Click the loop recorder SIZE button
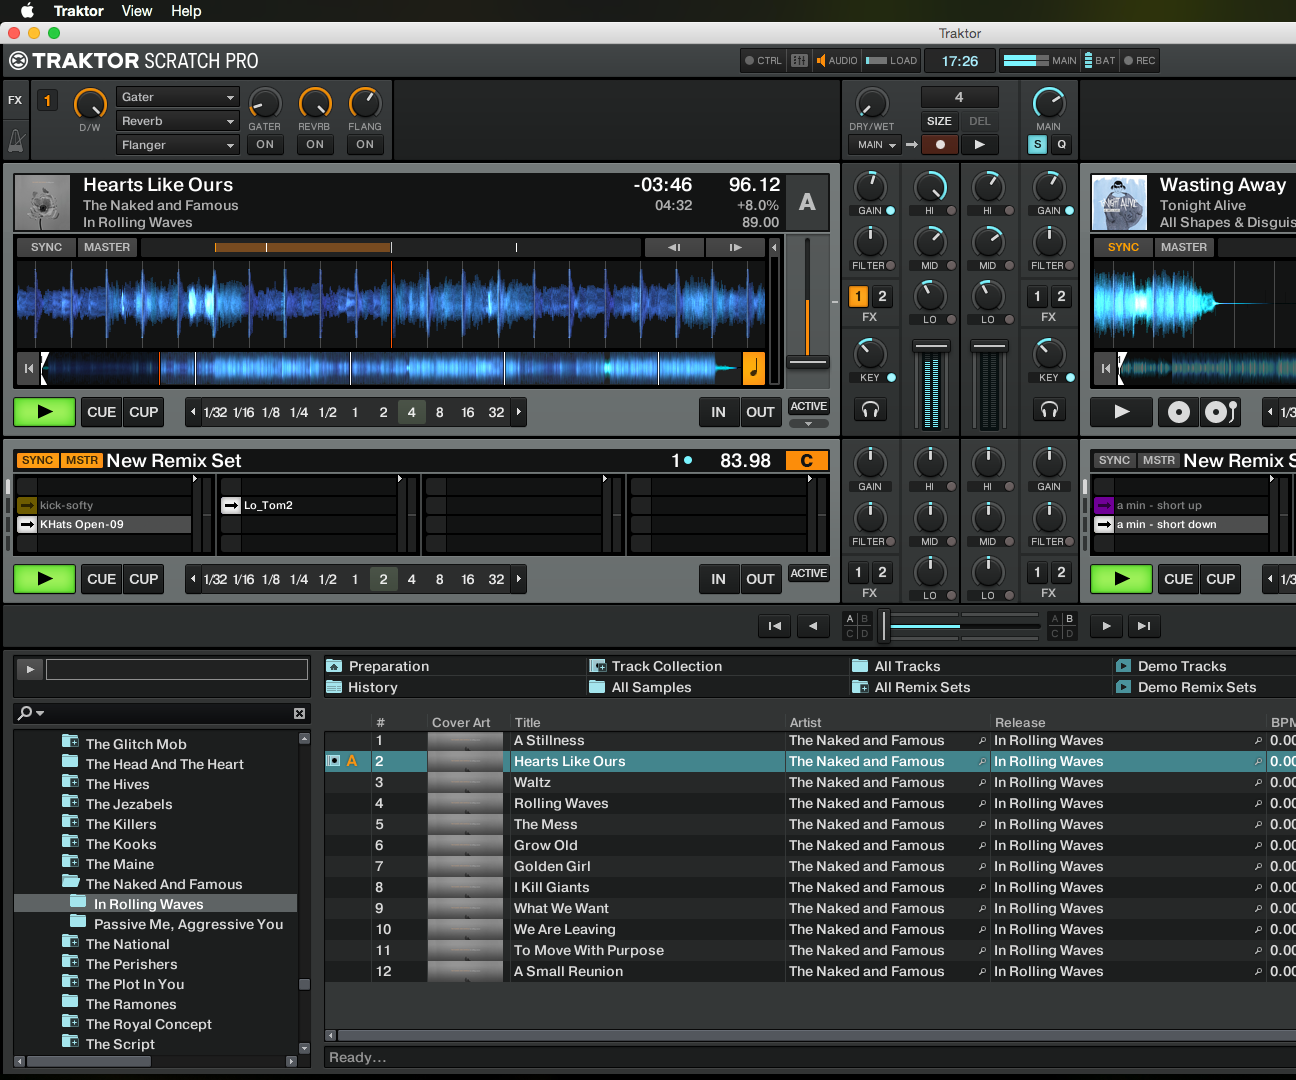Screen dimensions: 1296x1080 pyautogui.click(x=939, y=121)
